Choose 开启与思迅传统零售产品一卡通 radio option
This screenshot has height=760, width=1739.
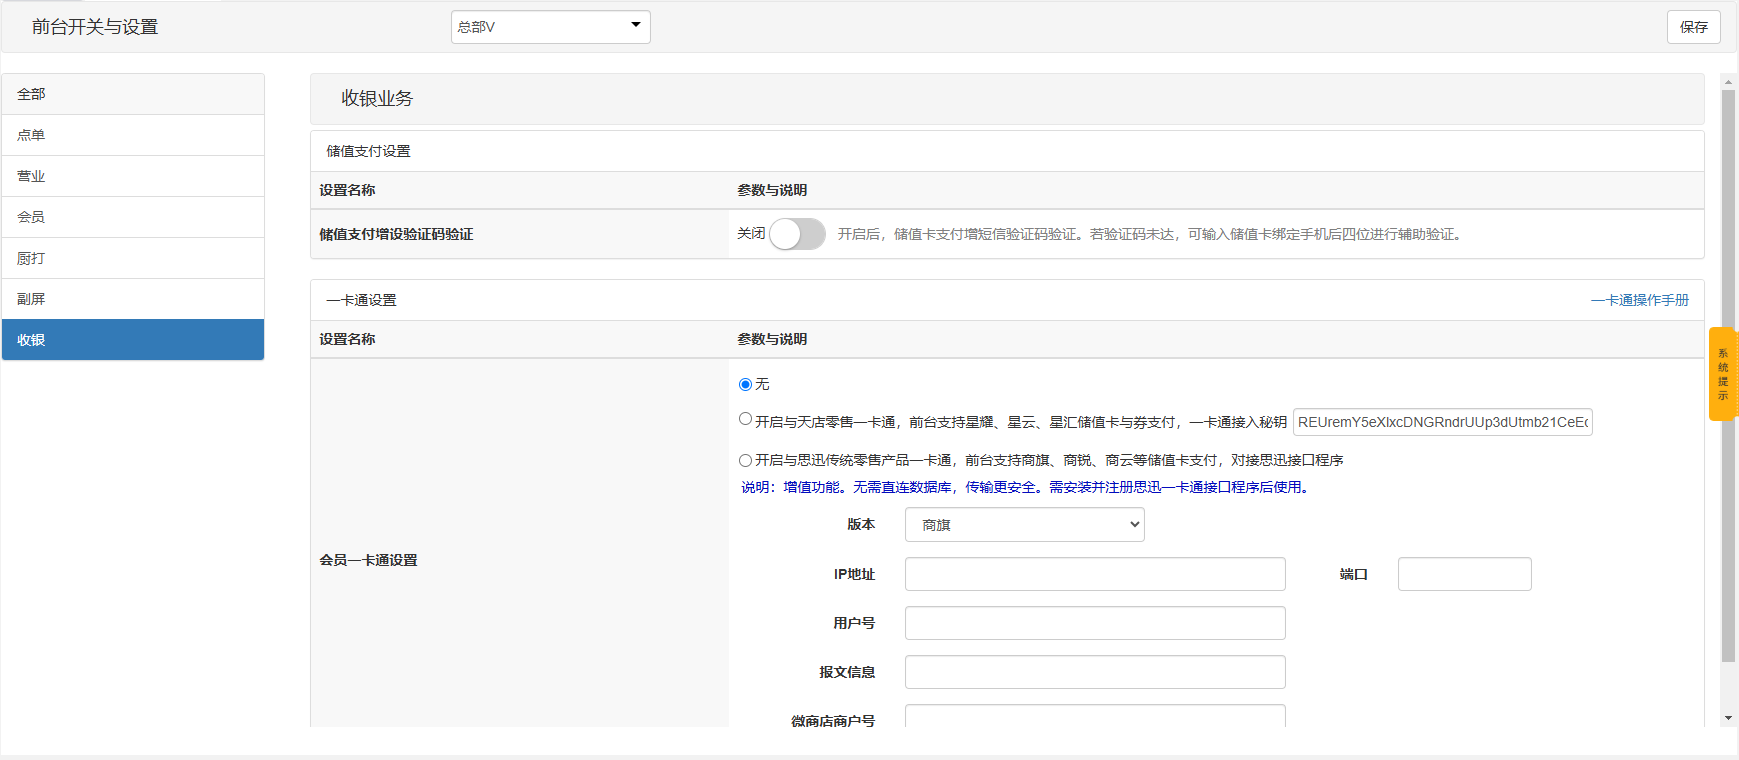click(745, 460)
